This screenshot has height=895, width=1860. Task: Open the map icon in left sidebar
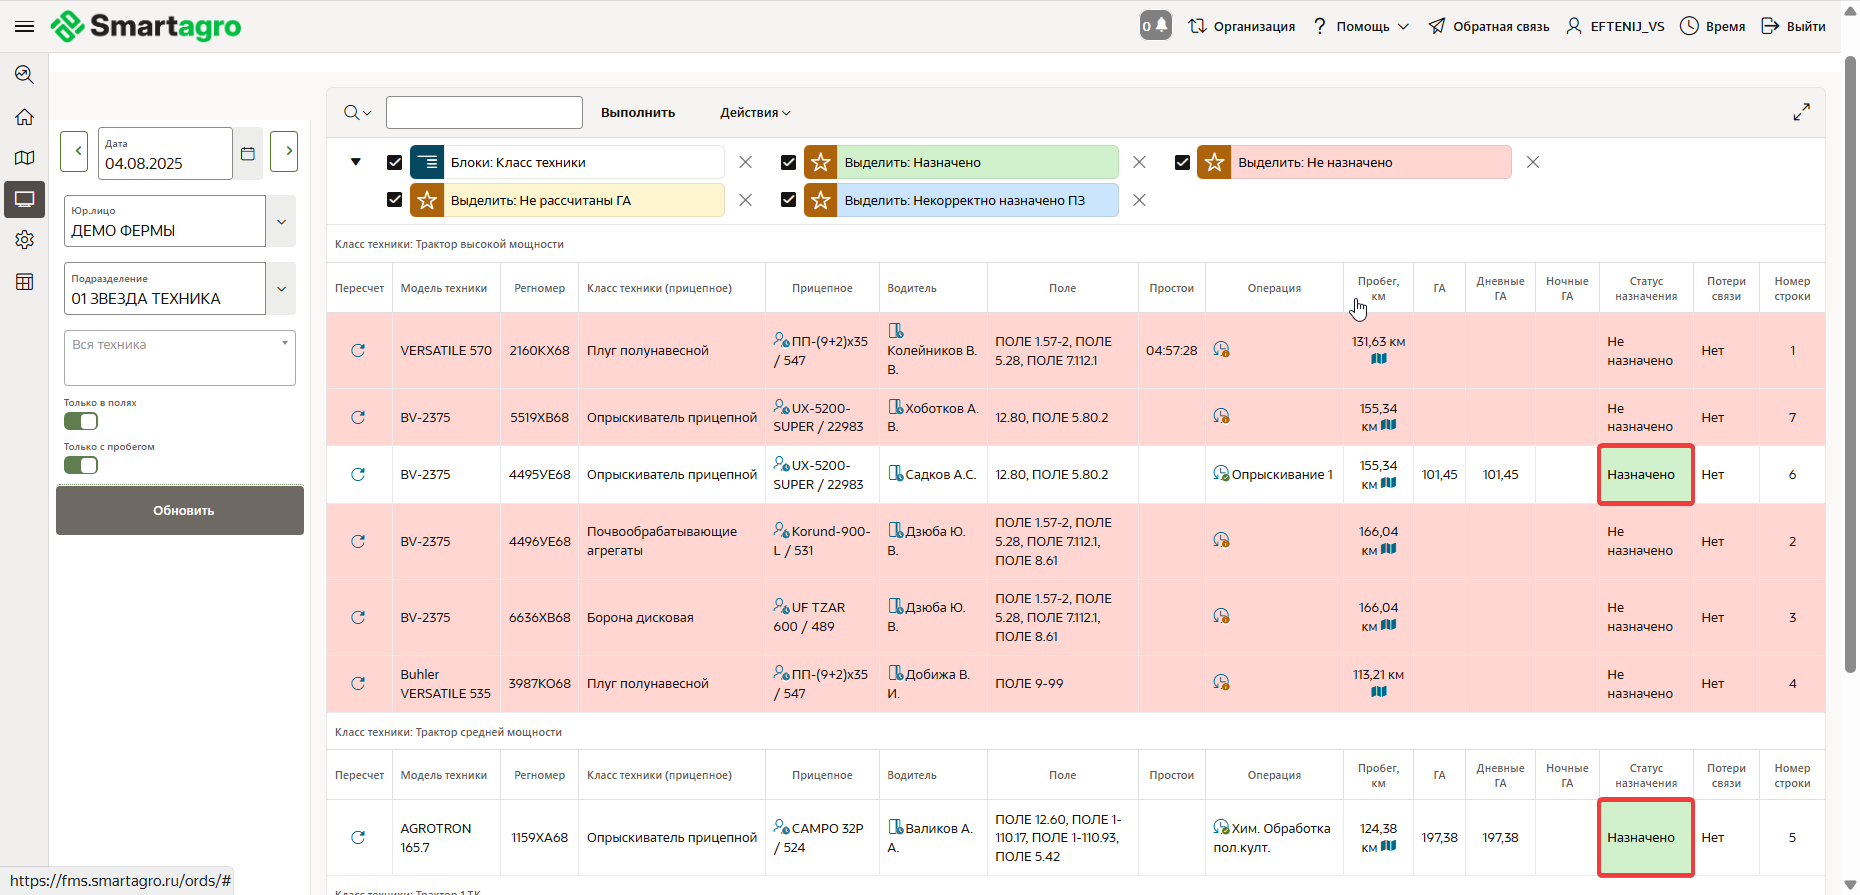pos(25,158)
